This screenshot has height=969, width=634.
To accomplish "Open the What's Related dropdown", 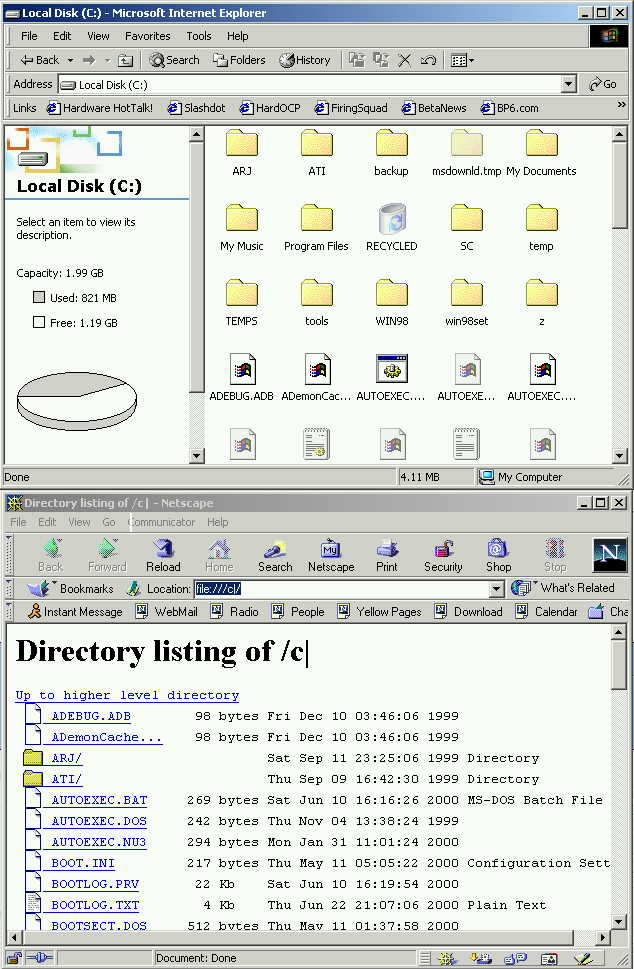I will [x=564, y=588].
